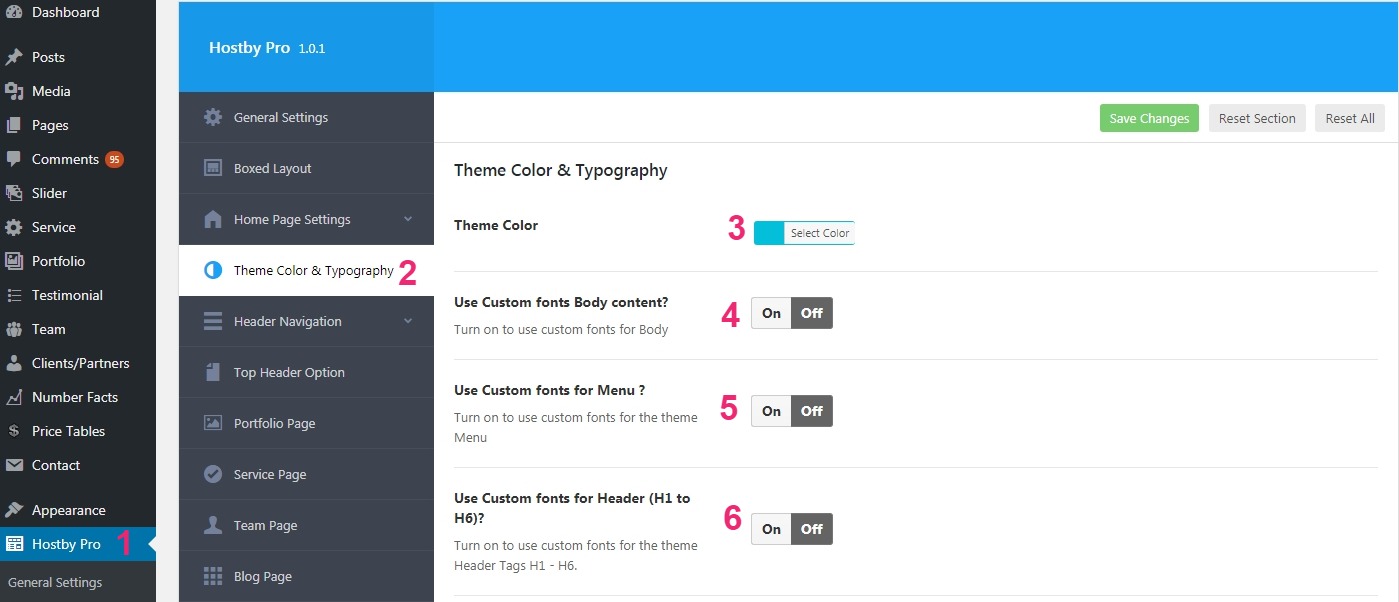Click the Blog Page grid icon
The image size is (1399, 602).
[x=213, y=576]
